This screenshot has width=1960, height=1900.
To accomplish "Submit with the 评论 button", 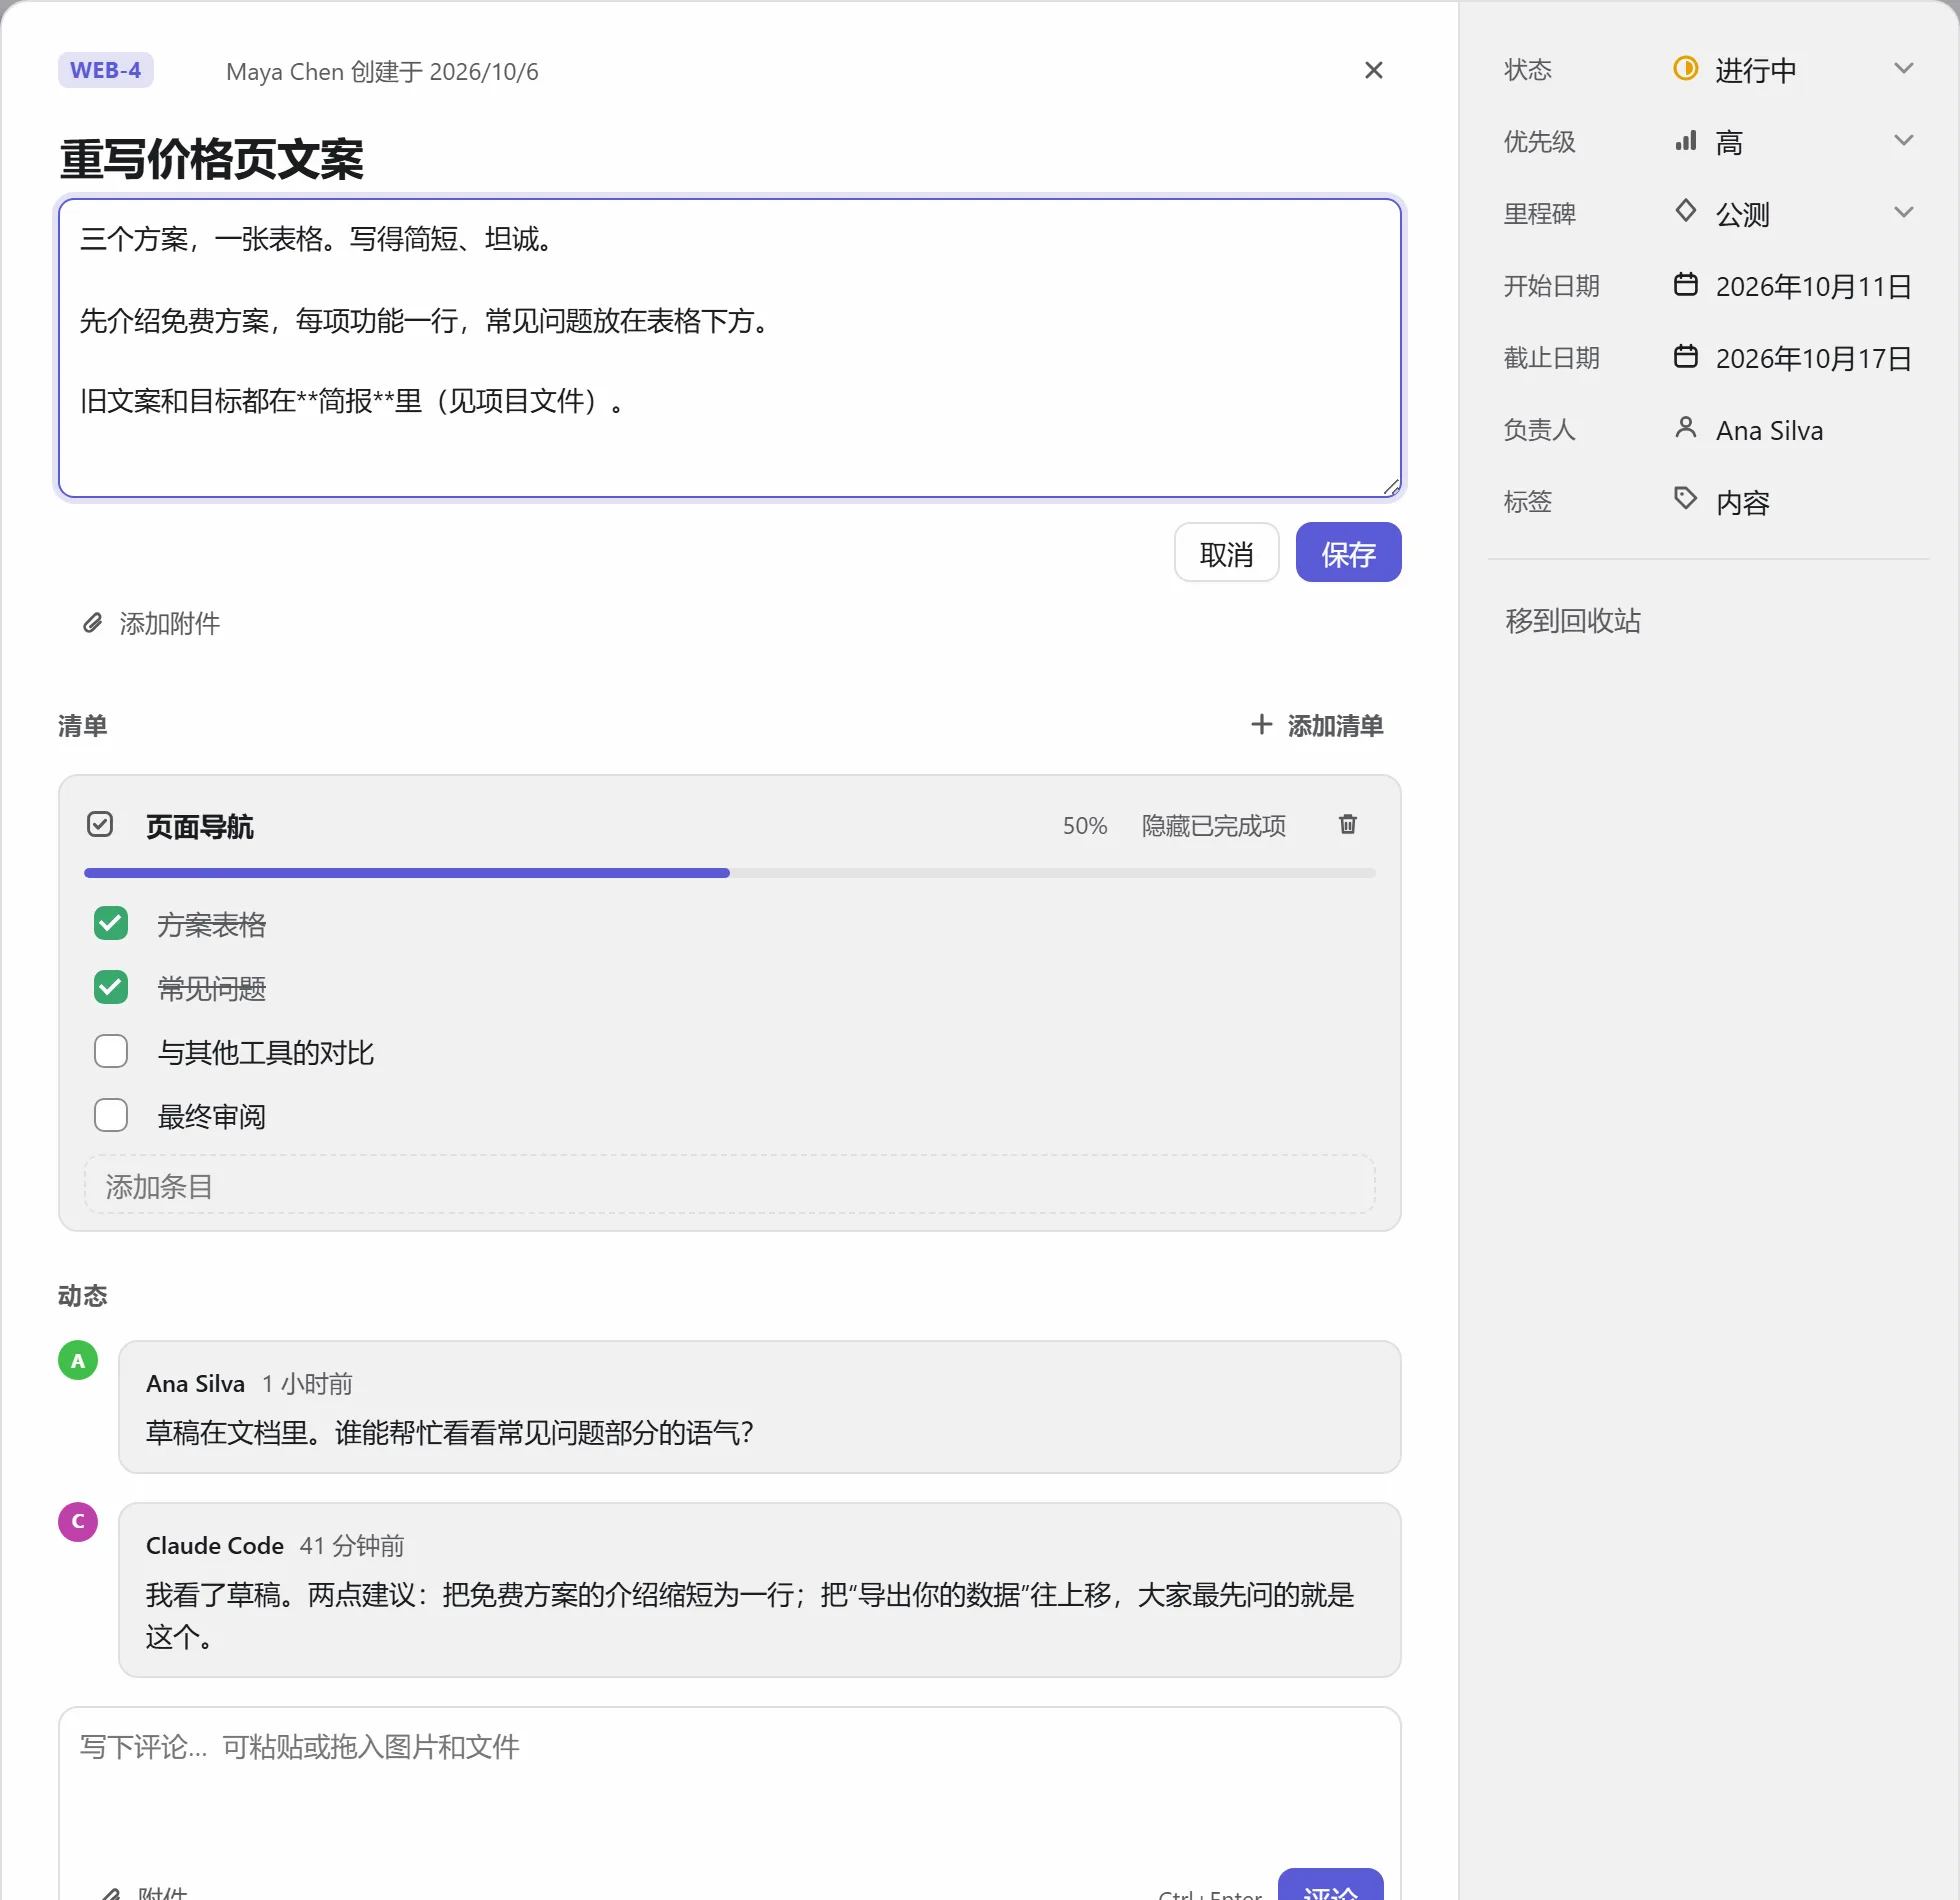I will coord(1330,1885).
